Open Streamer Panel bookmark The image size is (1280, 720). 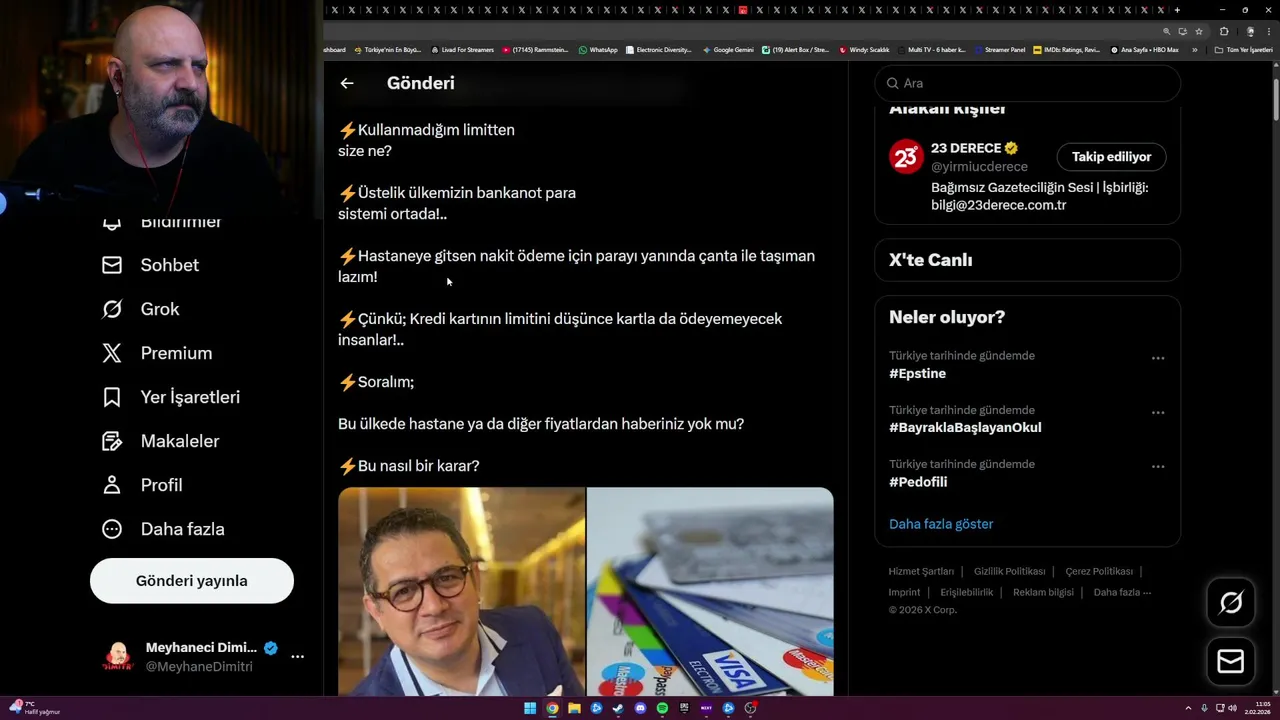999,50
